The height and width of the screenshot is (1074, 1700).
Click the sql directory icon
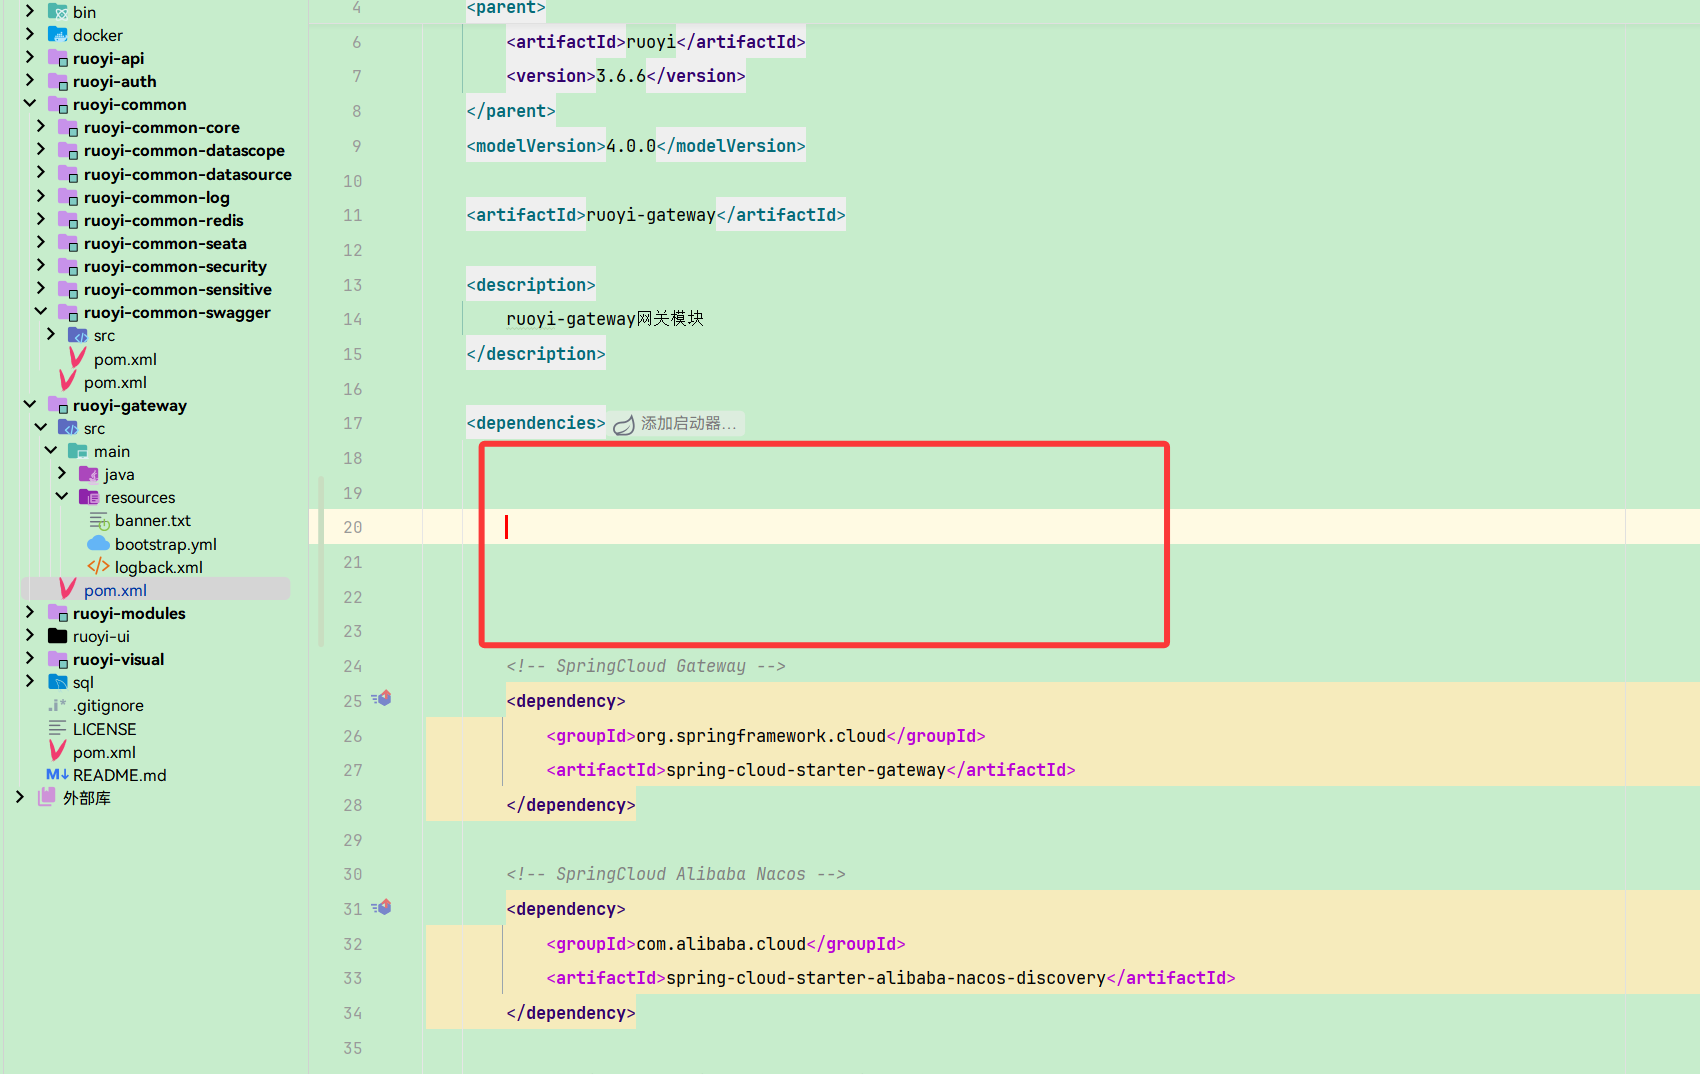click(58, 681)
